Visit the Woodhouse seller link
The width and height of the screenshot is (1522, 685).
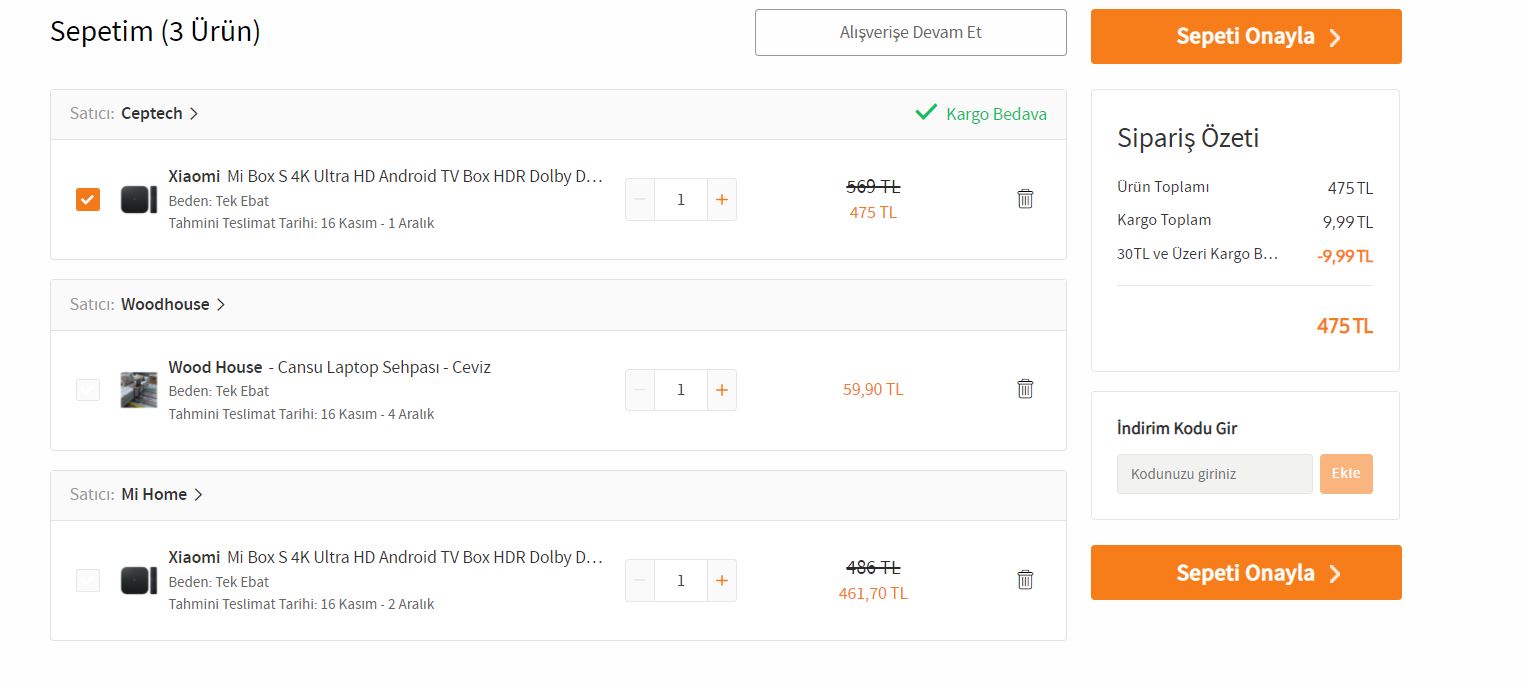pos(173,304)
